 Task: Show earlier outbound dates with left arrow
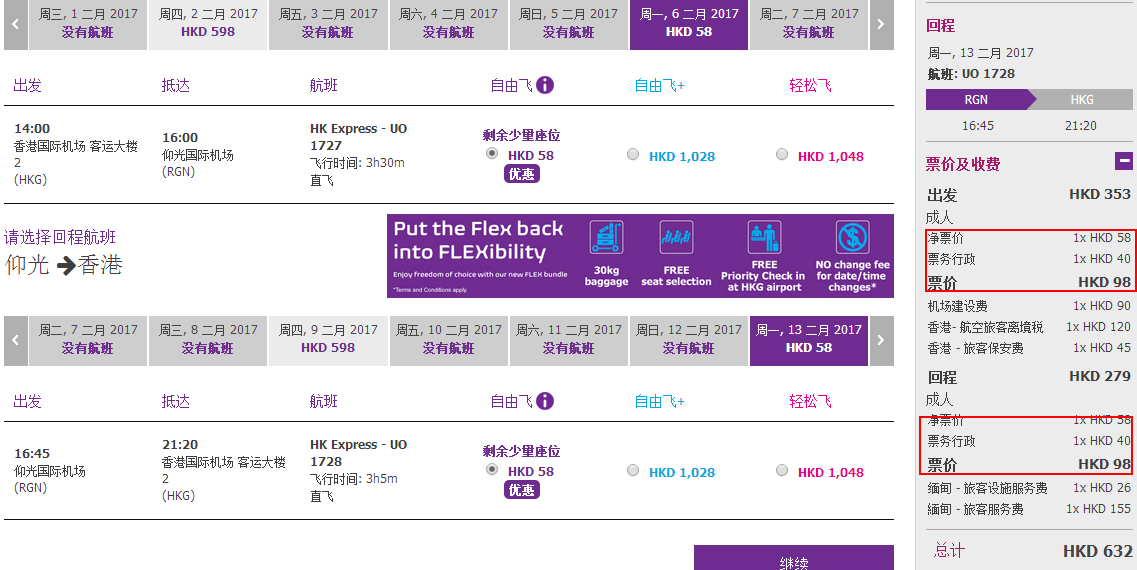click(x=15, y=25)
